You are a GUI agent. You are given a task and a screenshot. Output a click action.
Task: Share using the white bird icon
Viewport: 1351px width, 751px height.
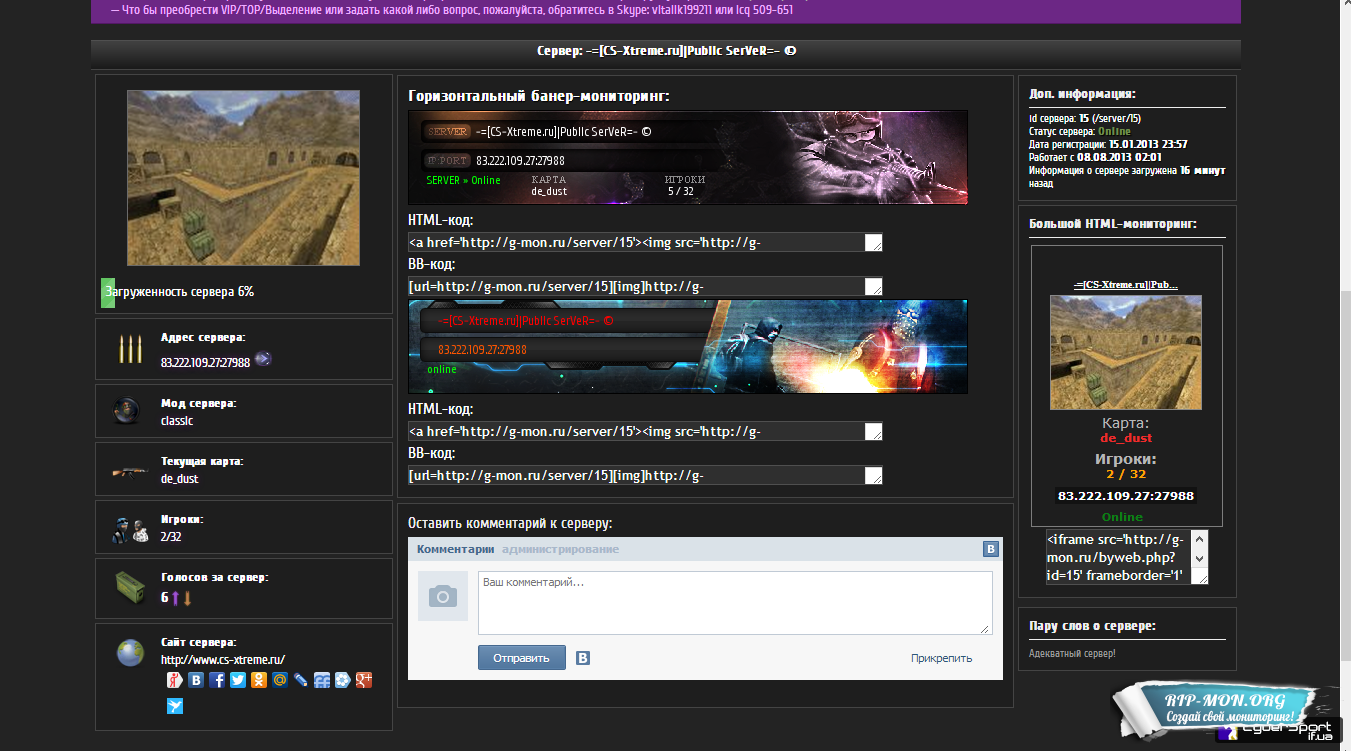[175, 706]
